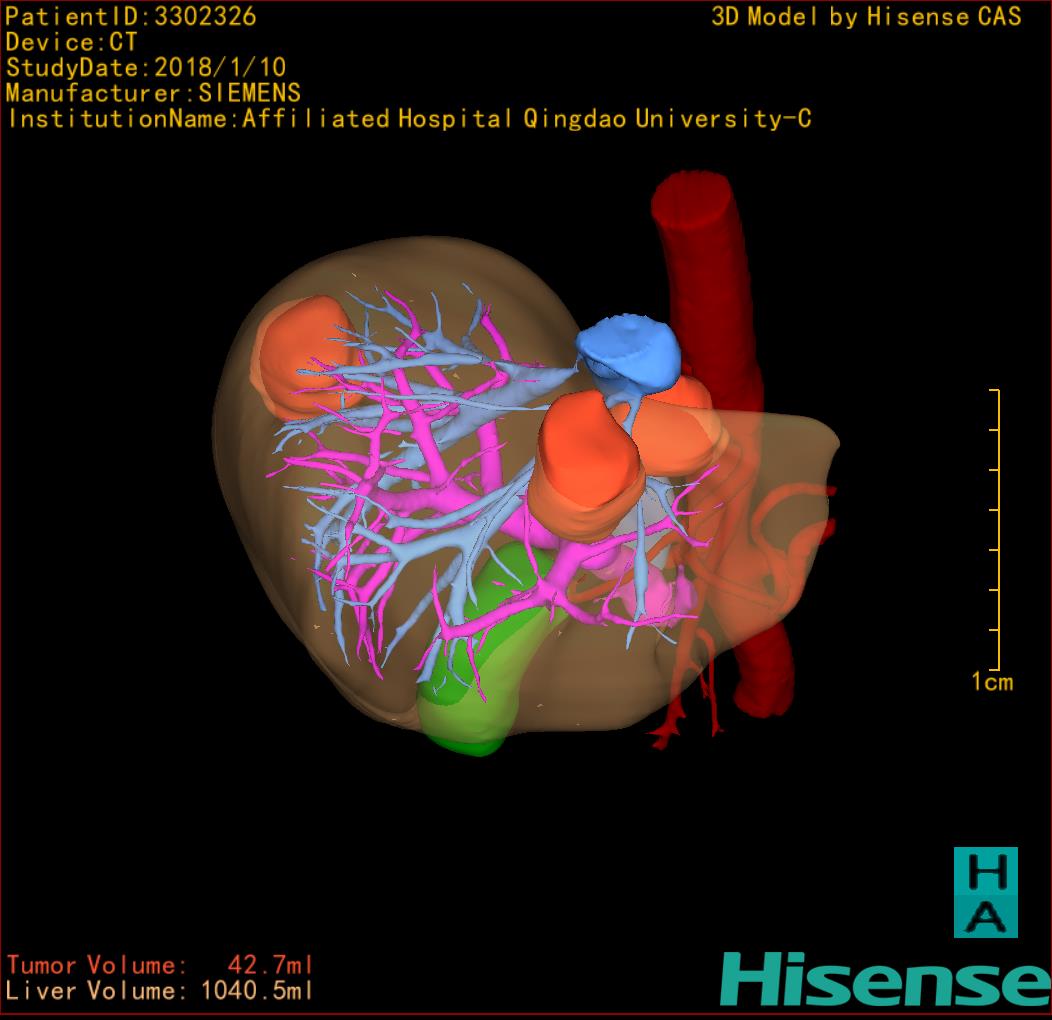Click the StudyDate:2018/1/10 label
1052x1020 pixels.
point(146,68)
